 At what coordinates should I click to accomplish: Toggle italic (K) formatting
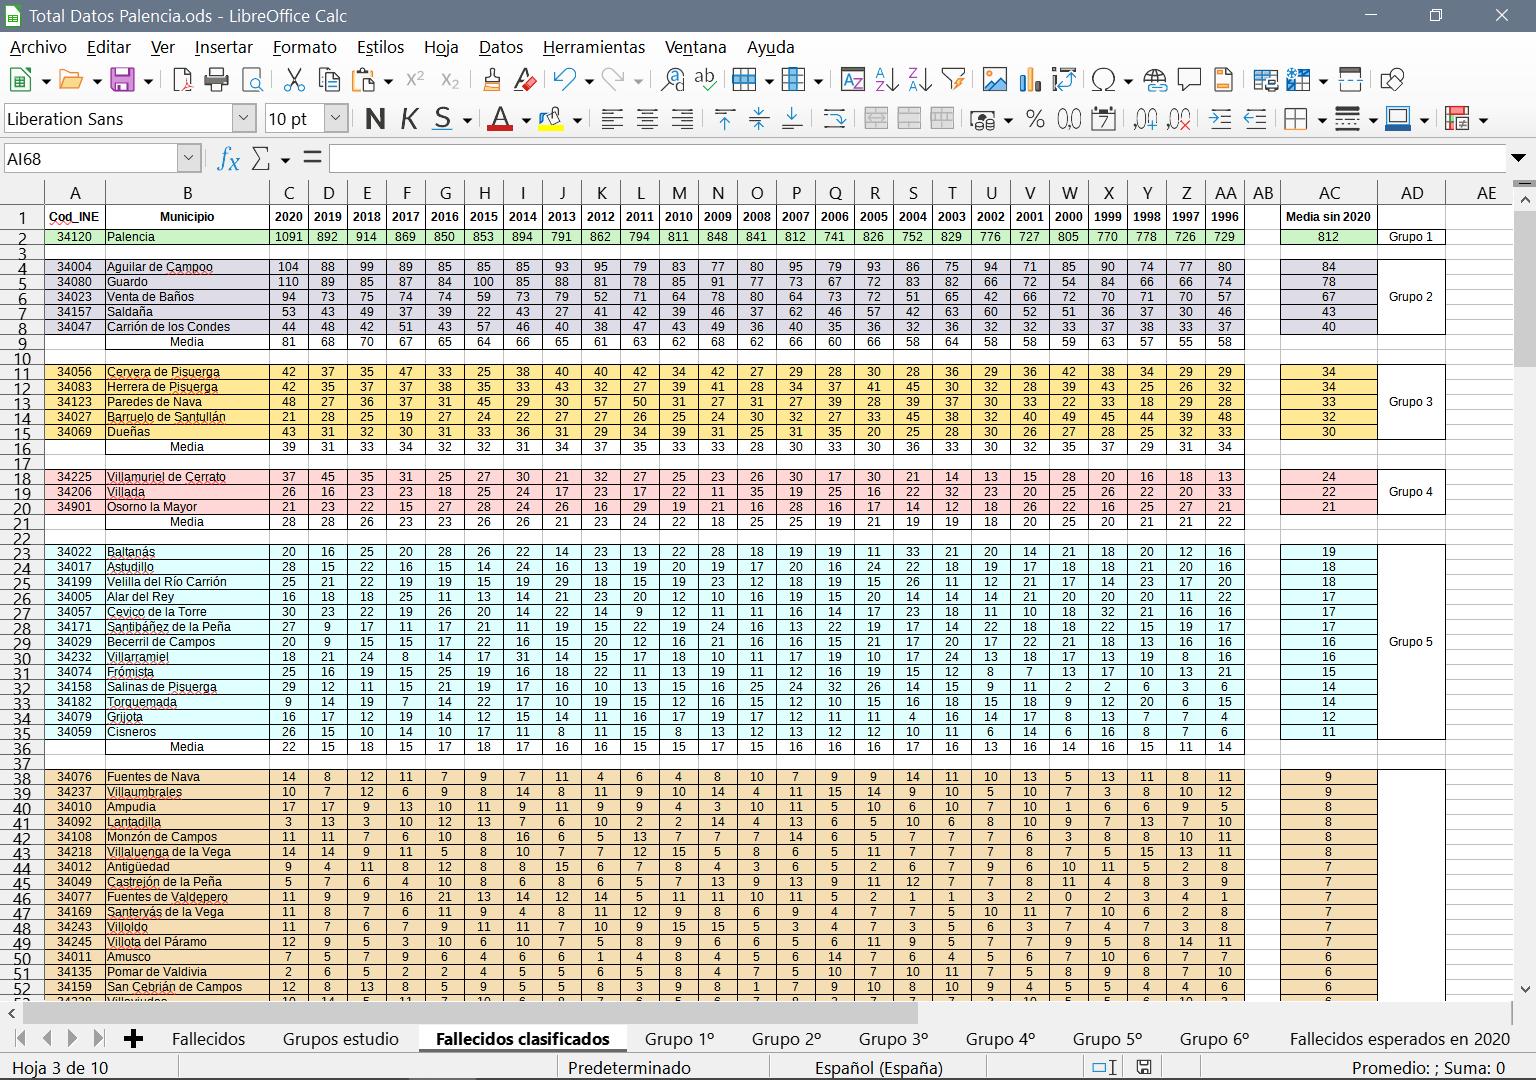(x=409, y=119)
